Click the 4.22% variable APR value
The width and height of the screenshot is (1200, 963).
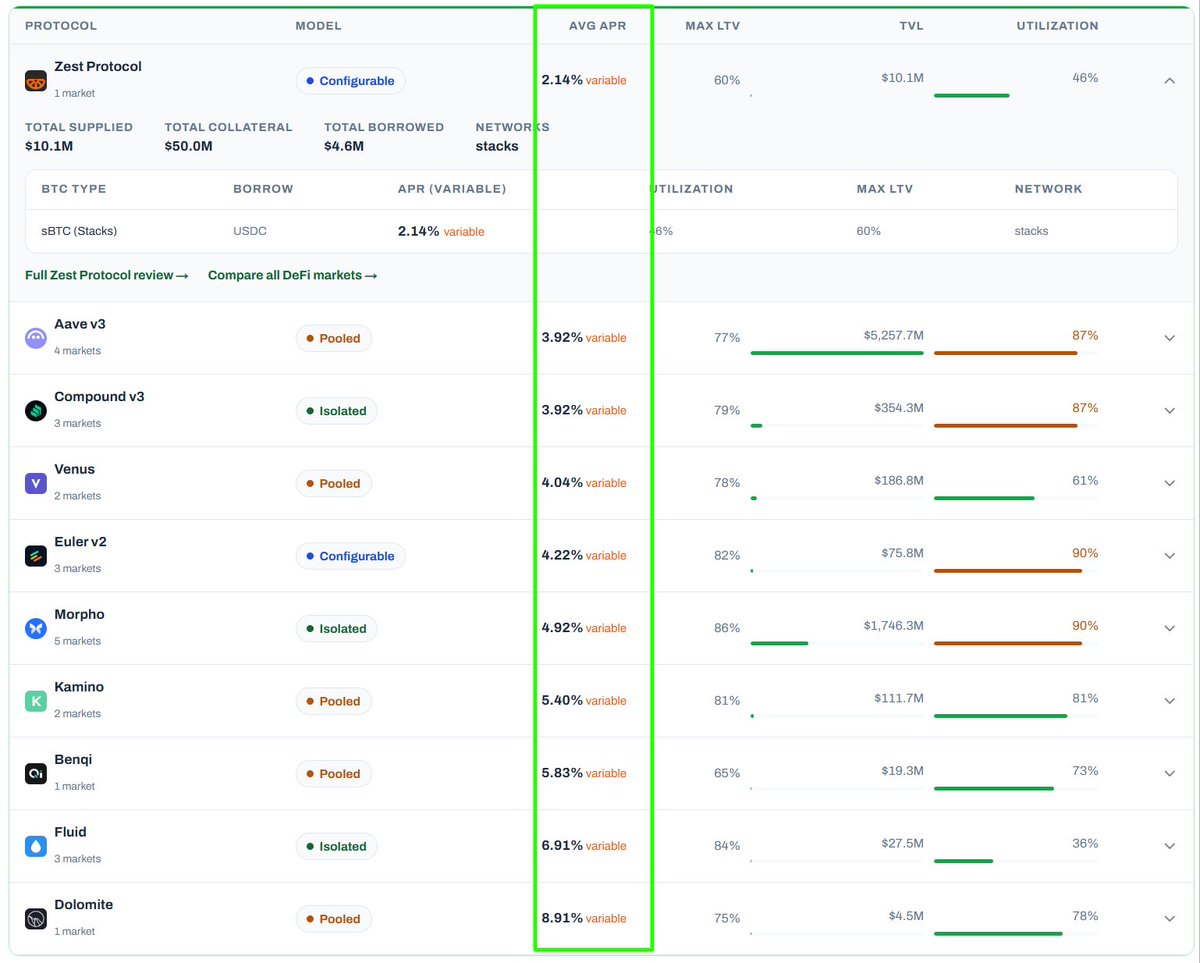point(584,555)
